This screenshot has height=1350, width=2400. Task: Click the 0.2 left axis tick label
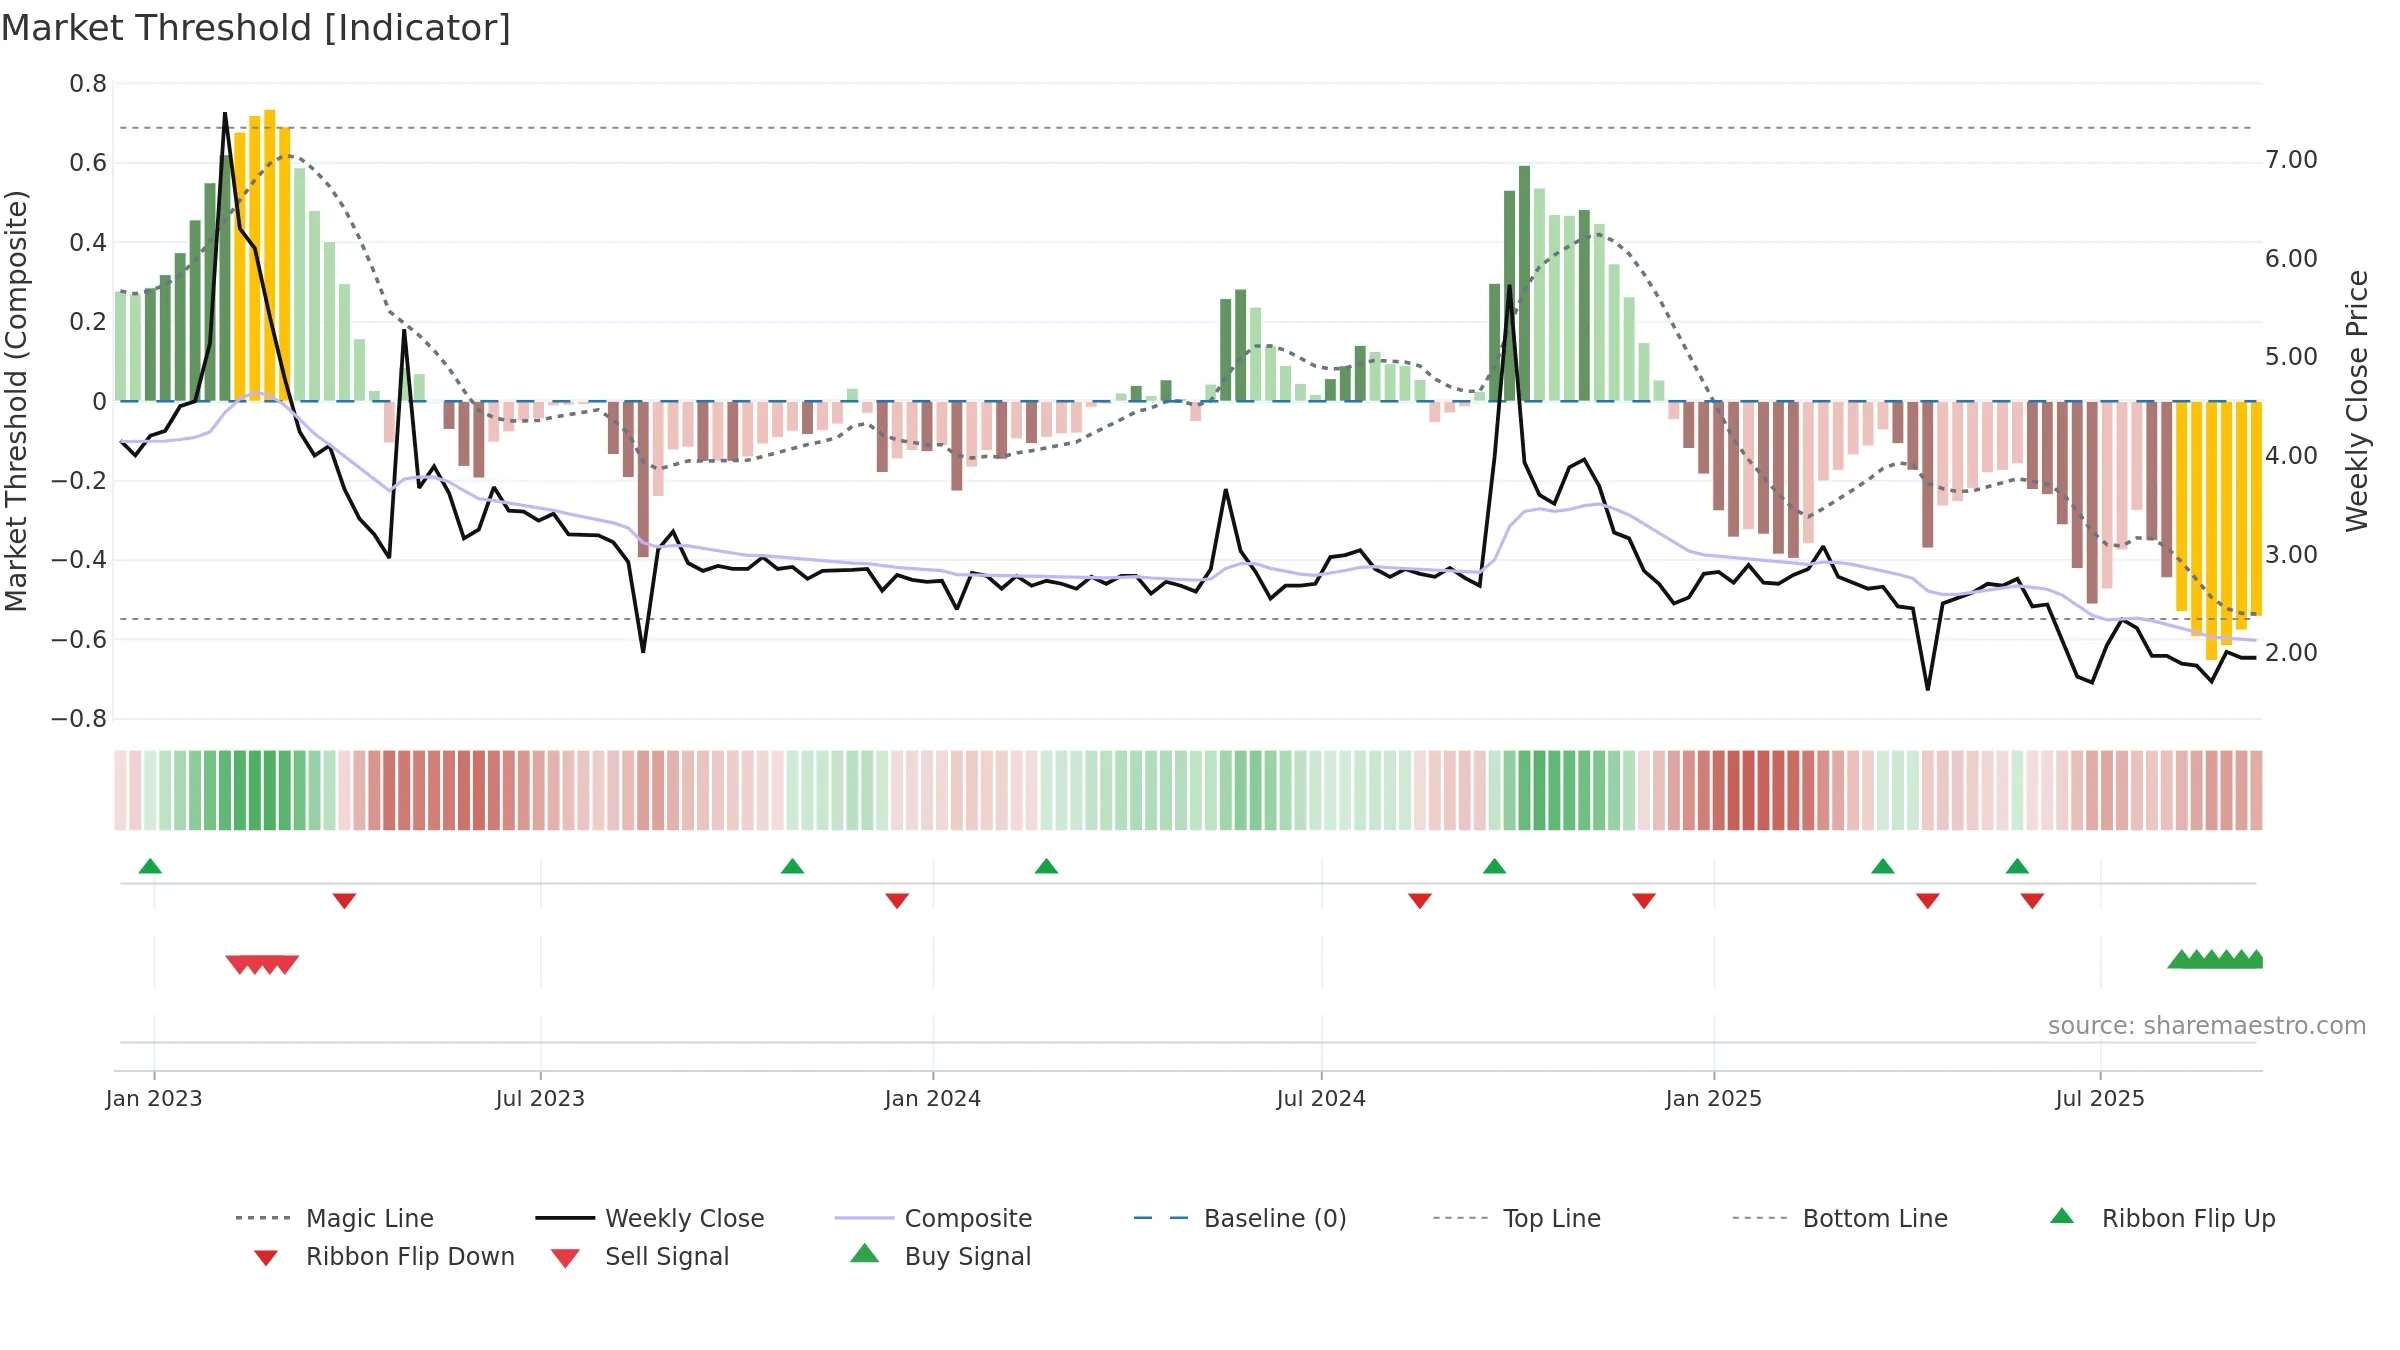pyautogui.click(x=88, y=322)
